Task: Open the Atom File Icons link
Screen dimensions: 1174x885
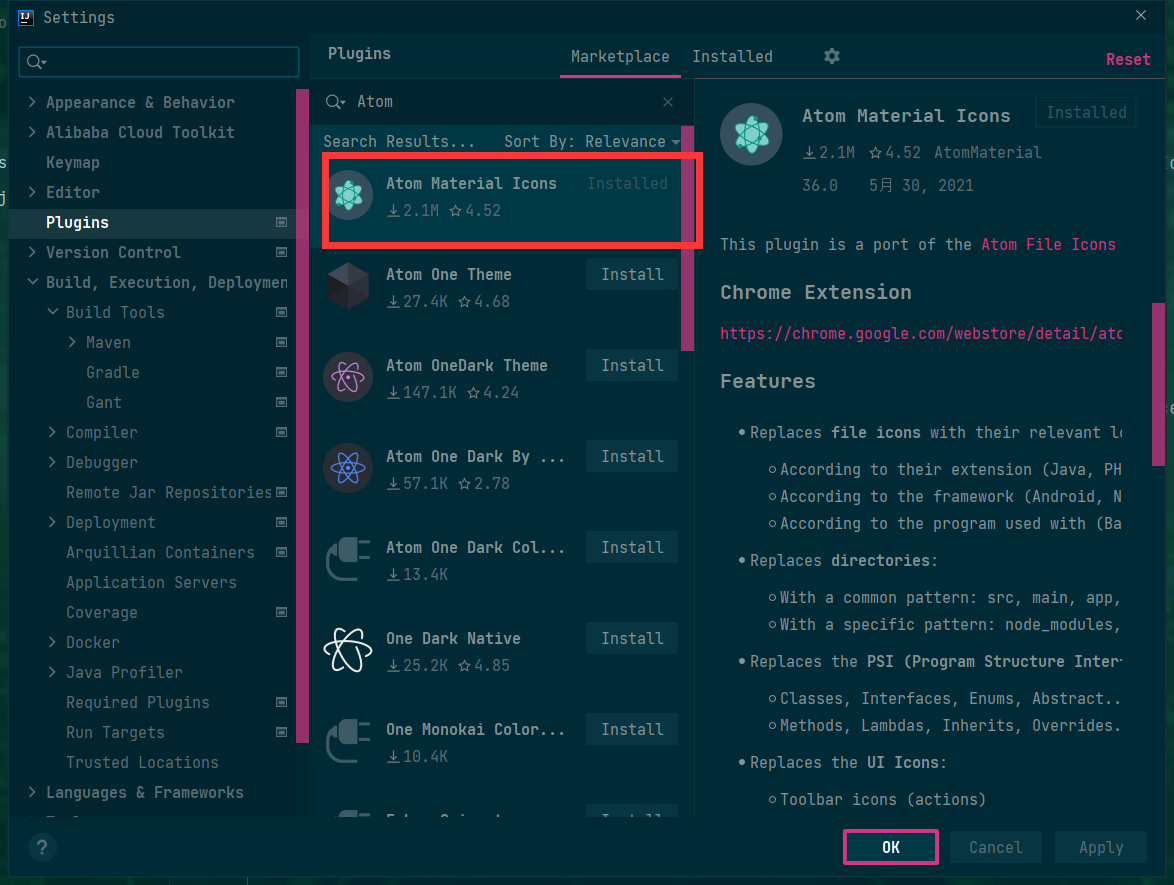Action: 1048,245
